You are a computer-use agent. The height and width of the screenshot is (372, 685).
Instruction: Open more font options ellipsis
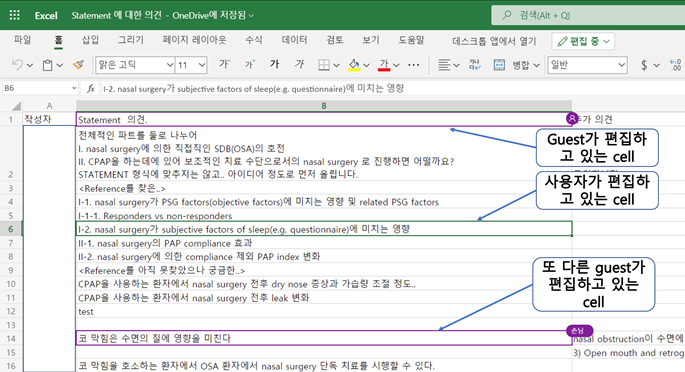coord(413,65)
